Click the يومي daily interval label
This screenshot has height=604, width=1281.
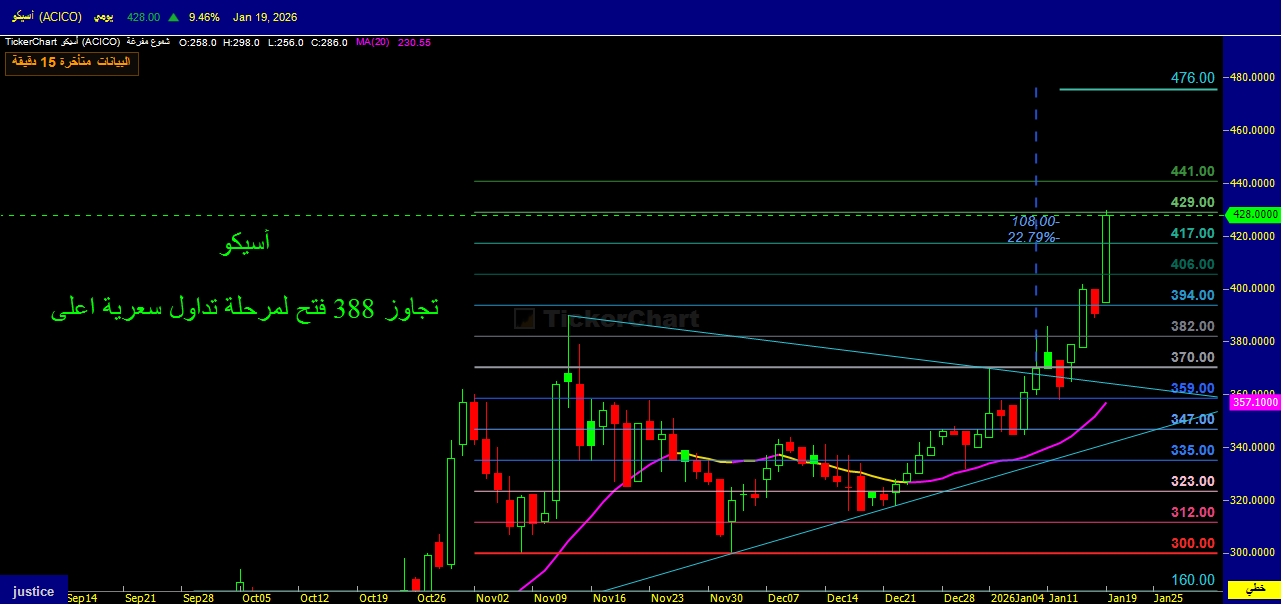point(103,17)
